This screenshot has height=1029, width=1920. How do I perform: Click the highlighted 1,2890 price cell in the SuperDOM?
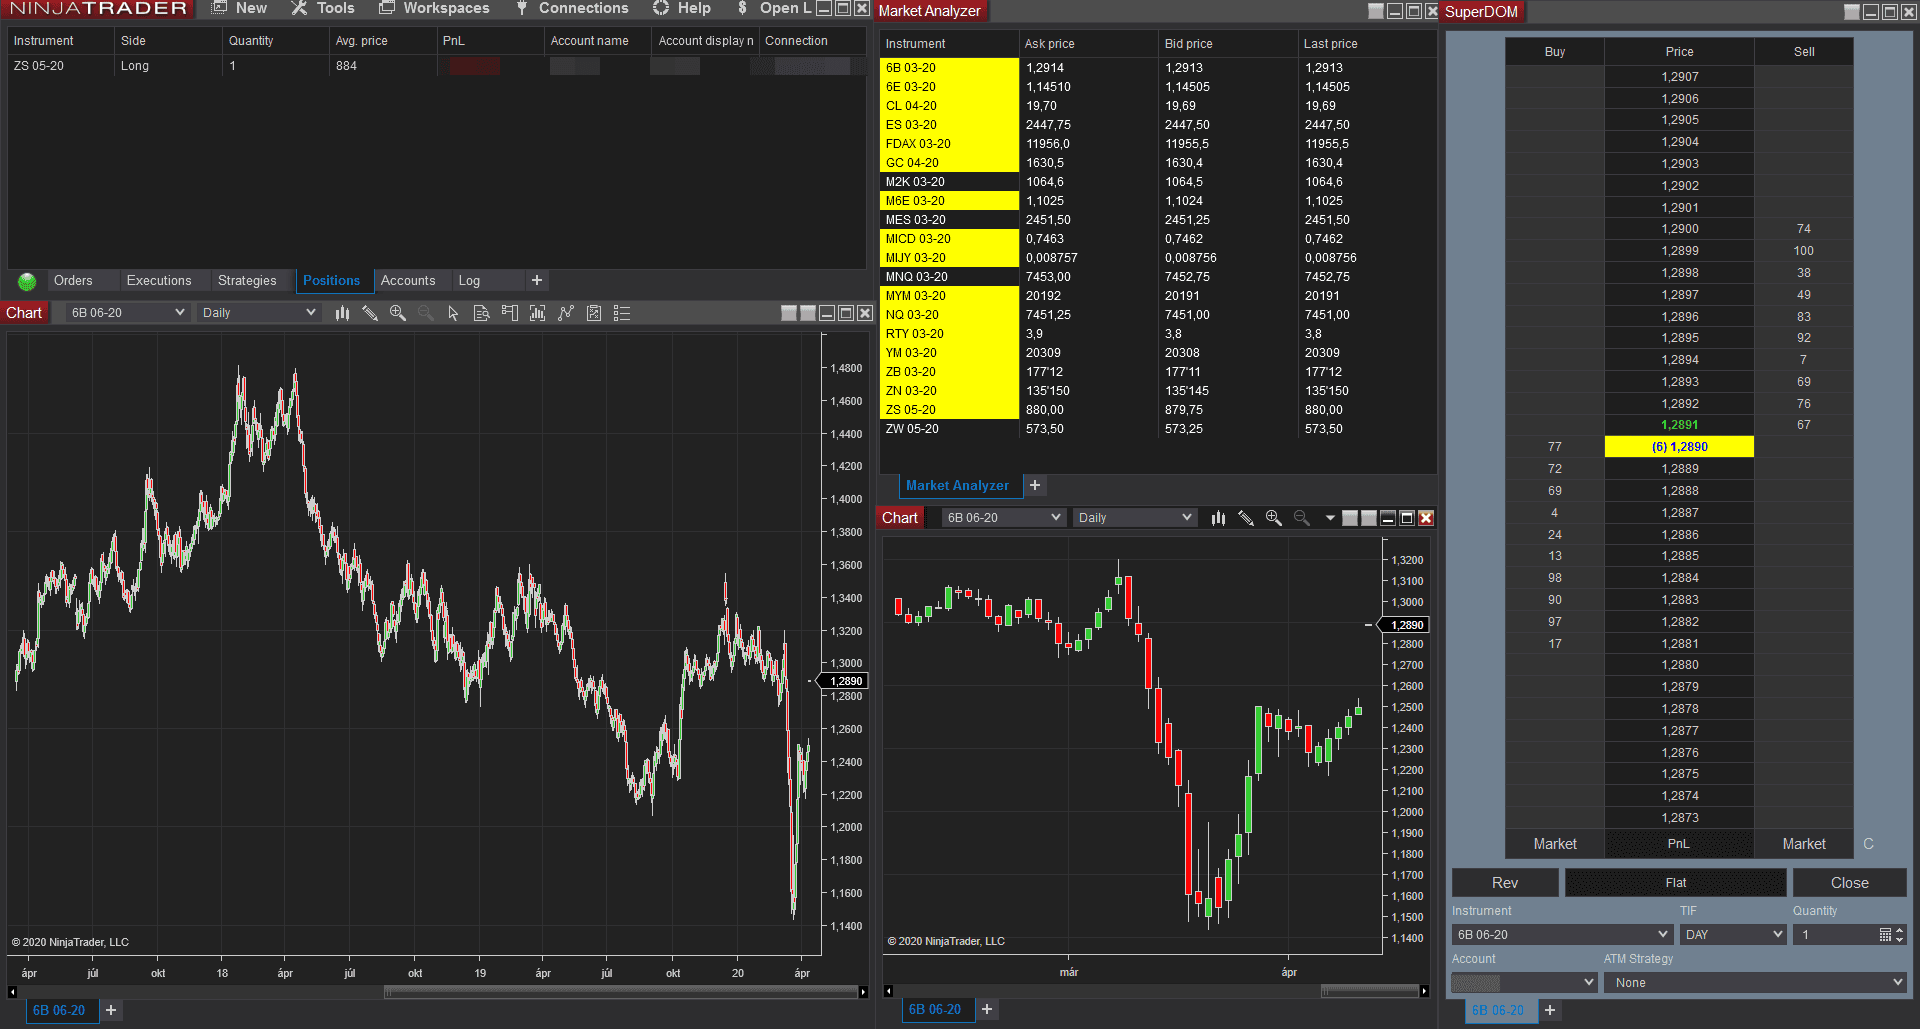[1678, 446]
